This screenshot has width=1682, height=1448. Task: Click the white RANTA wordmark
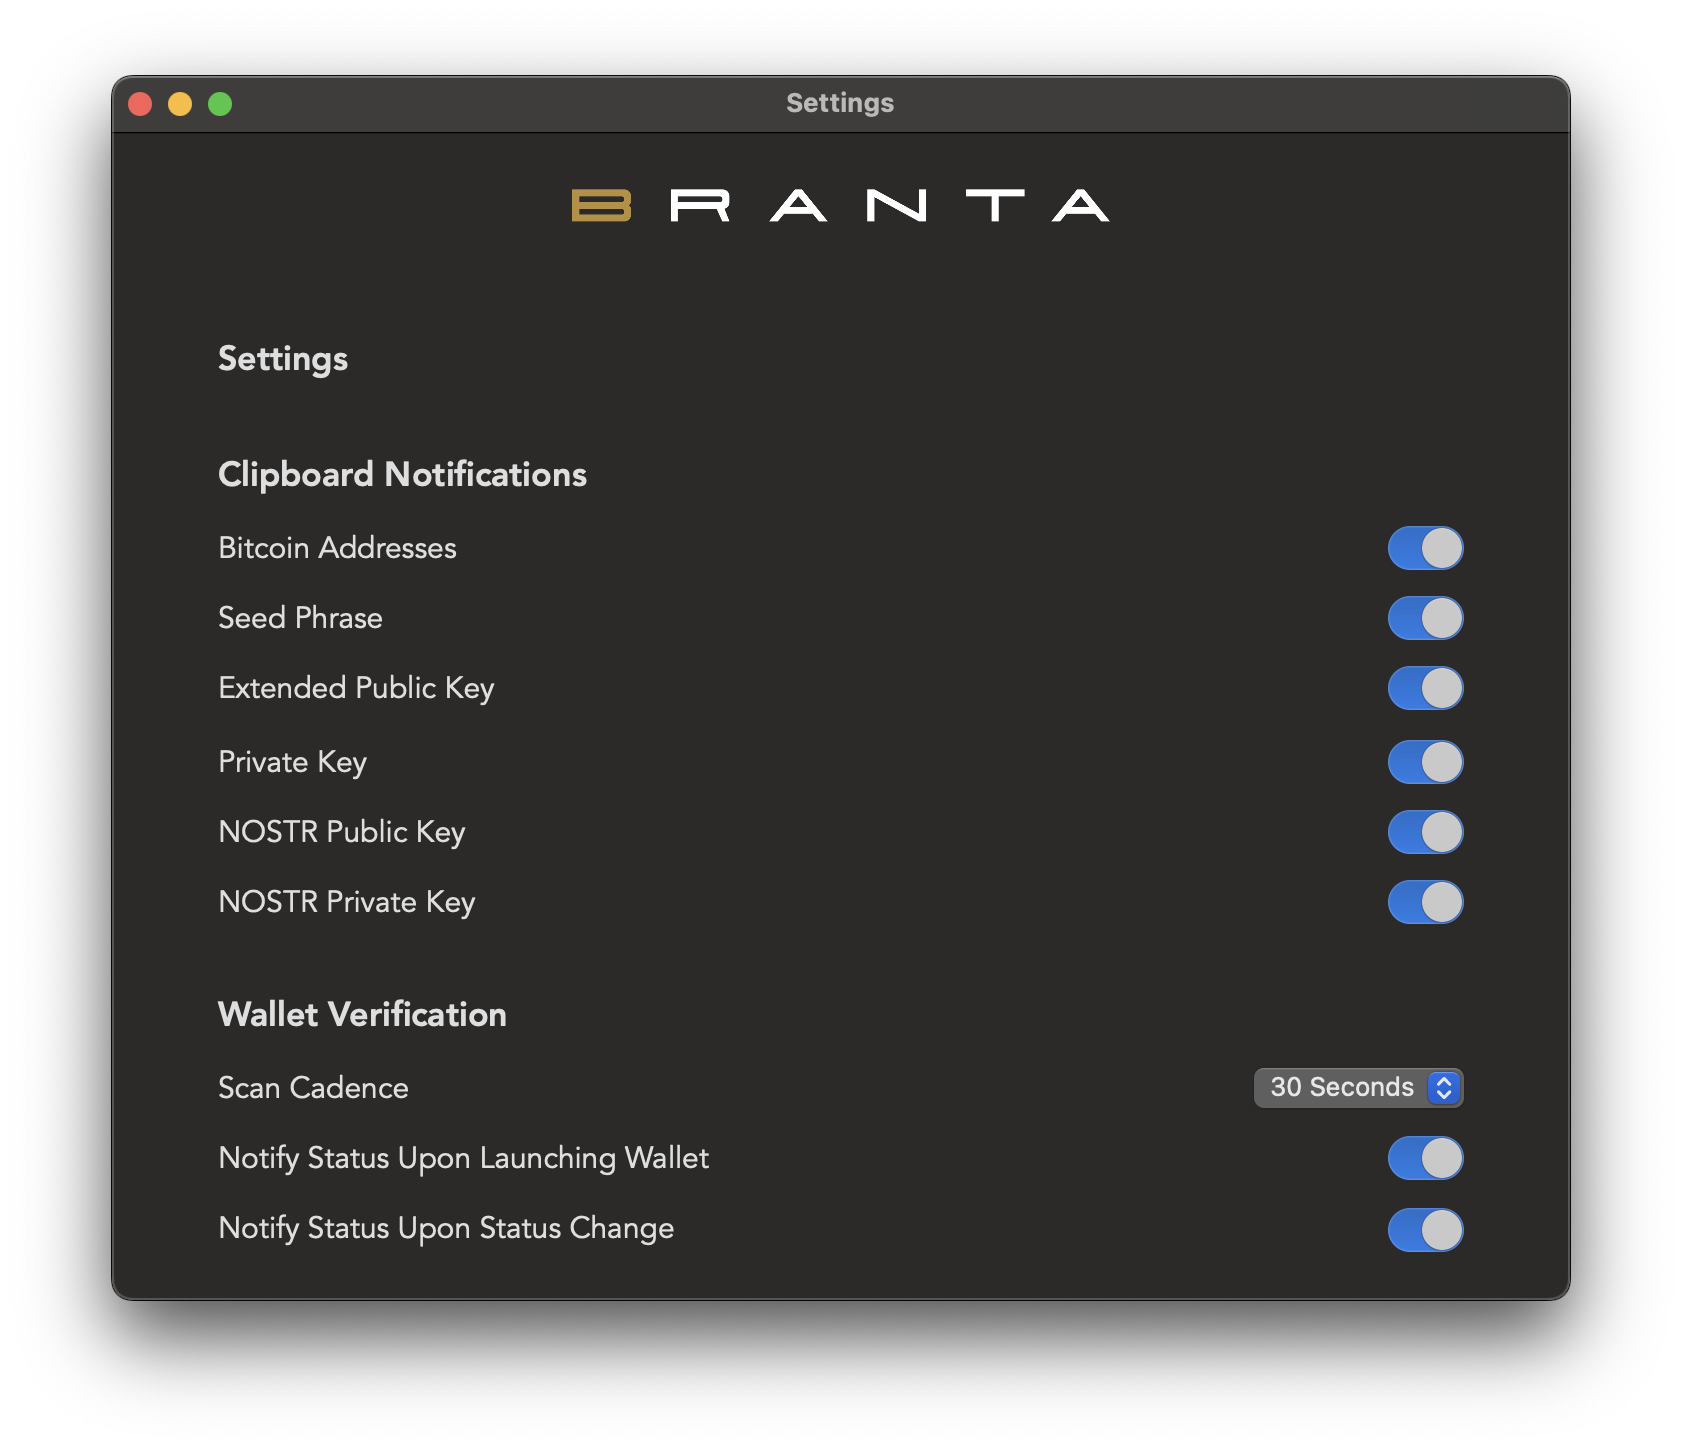tap(889, 206)
